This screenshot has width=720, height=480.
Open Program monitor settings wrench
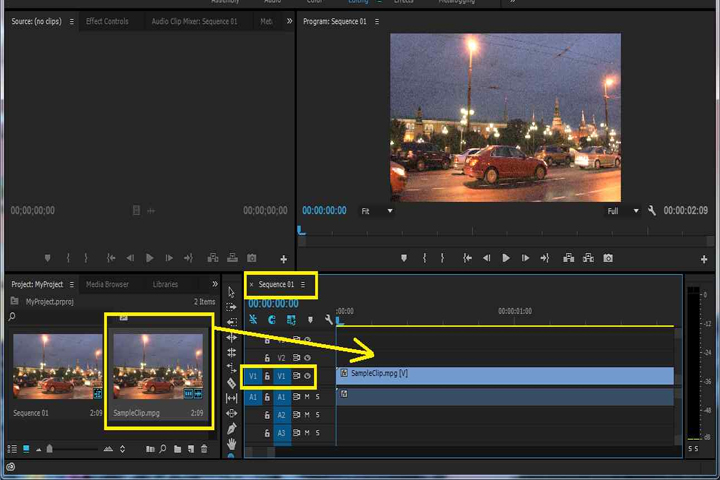click(x=652, y=211)
